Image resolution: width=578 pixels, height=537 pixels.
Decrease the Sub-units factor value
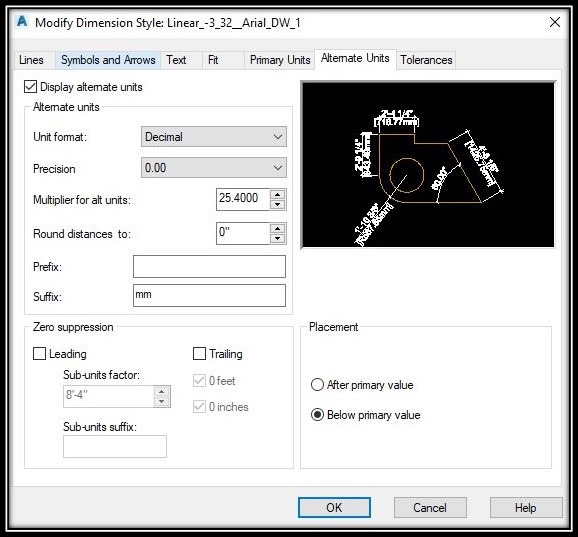point(161,402)
